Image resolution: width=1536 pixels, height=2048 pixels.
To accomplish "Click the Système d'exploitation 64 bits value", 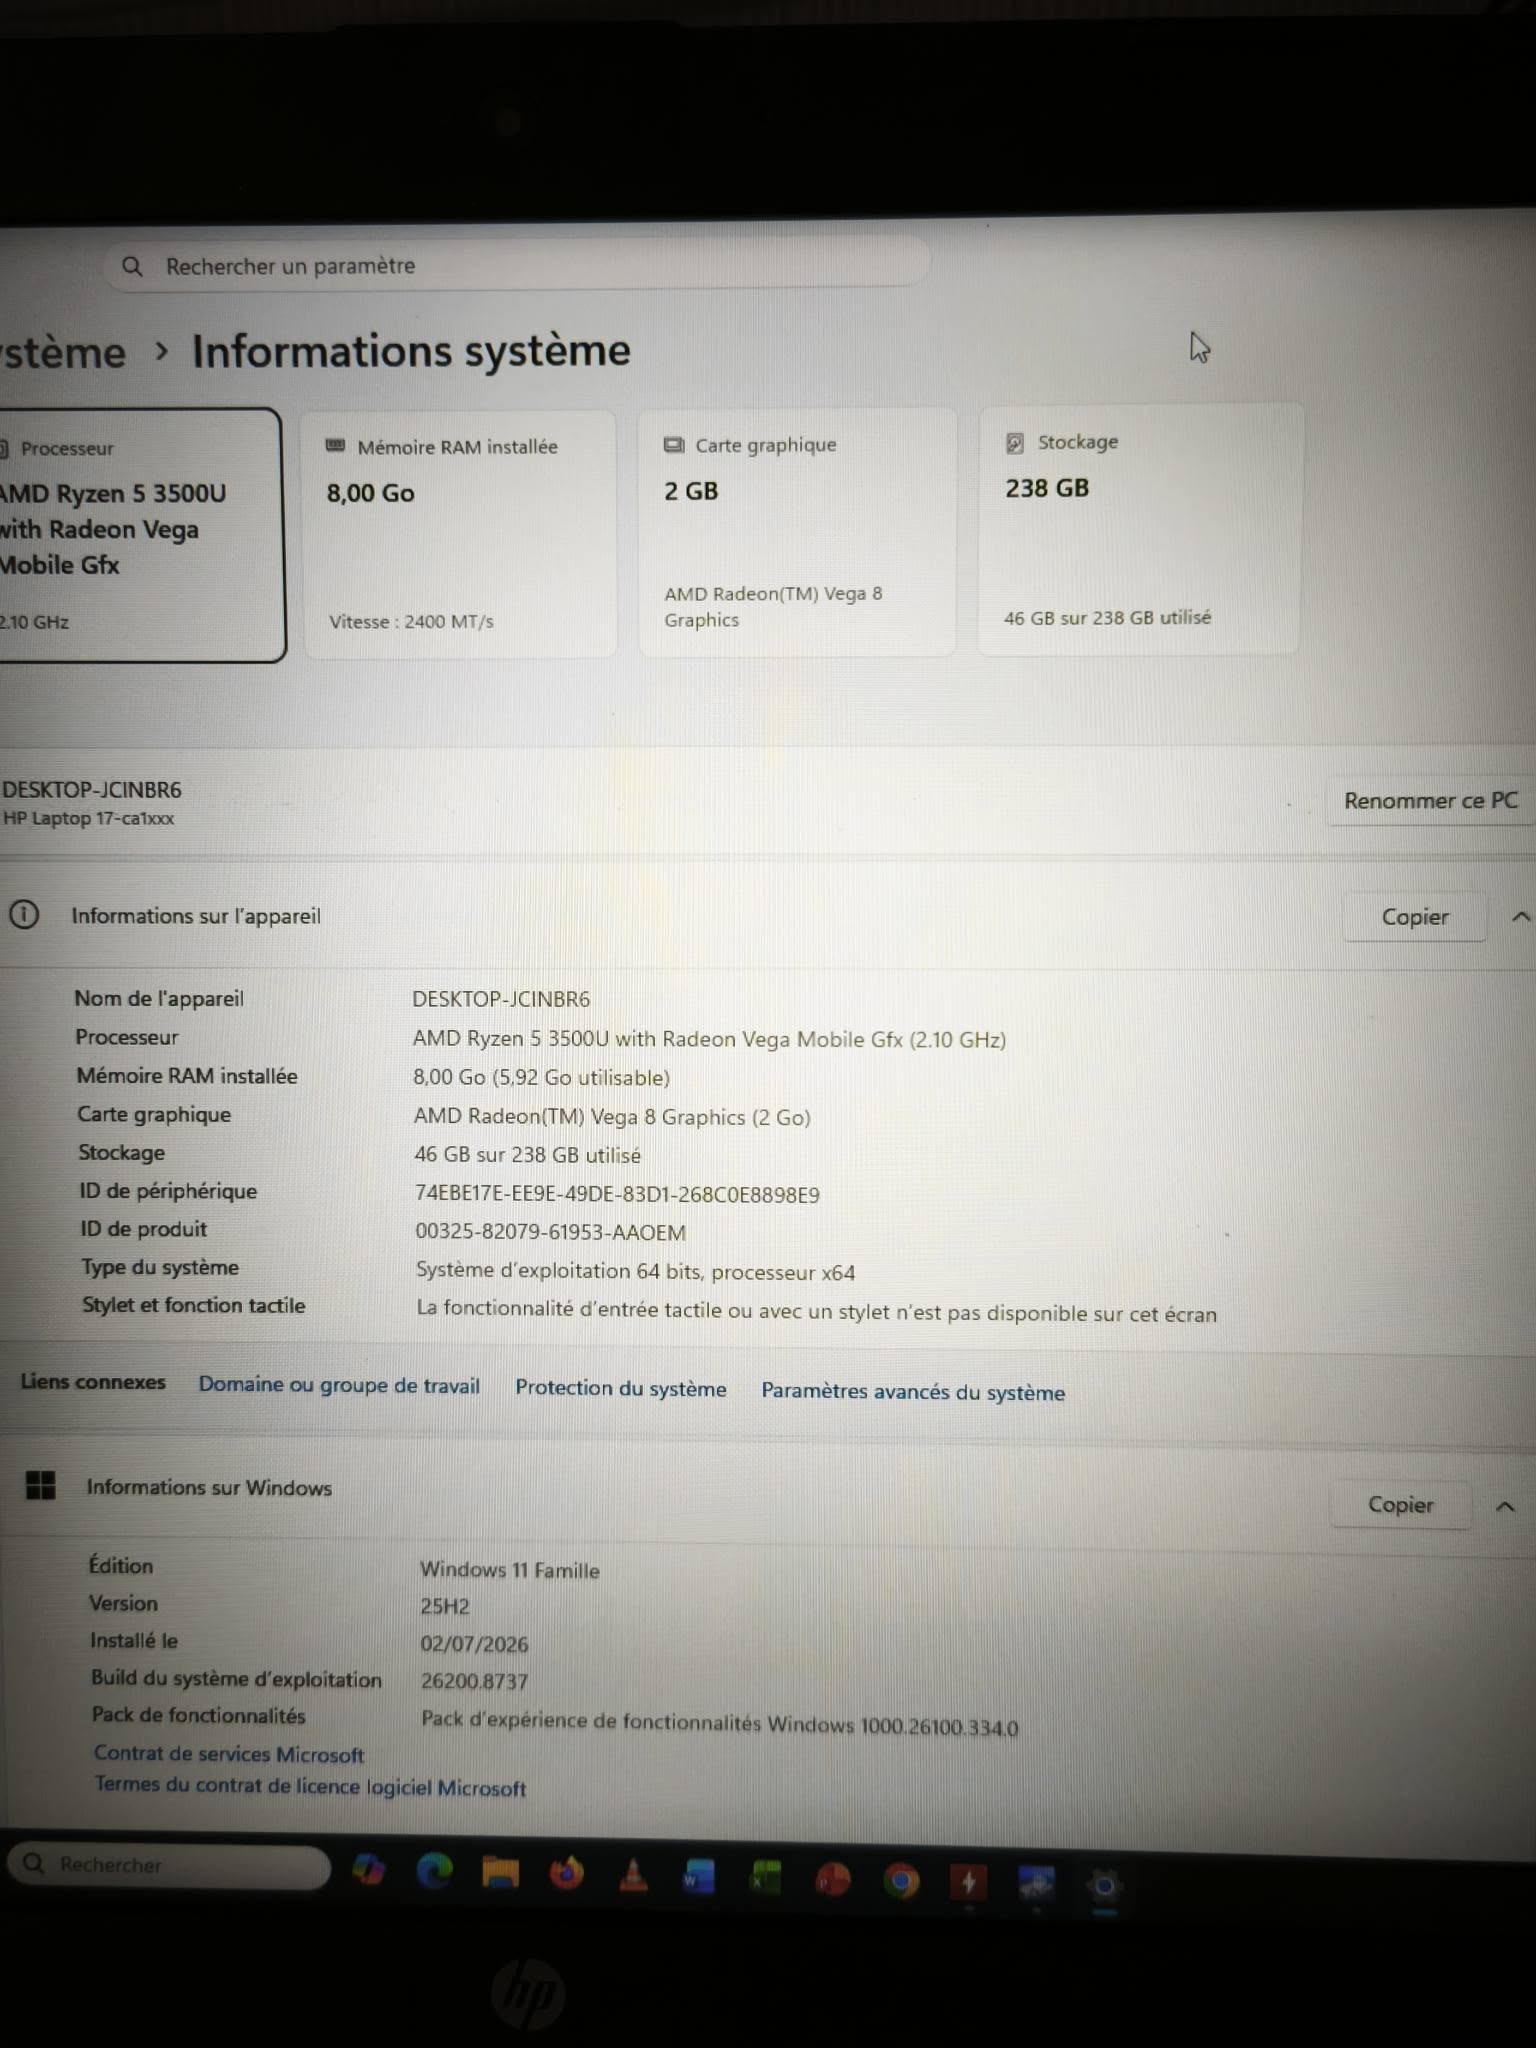I will 635,1271.
